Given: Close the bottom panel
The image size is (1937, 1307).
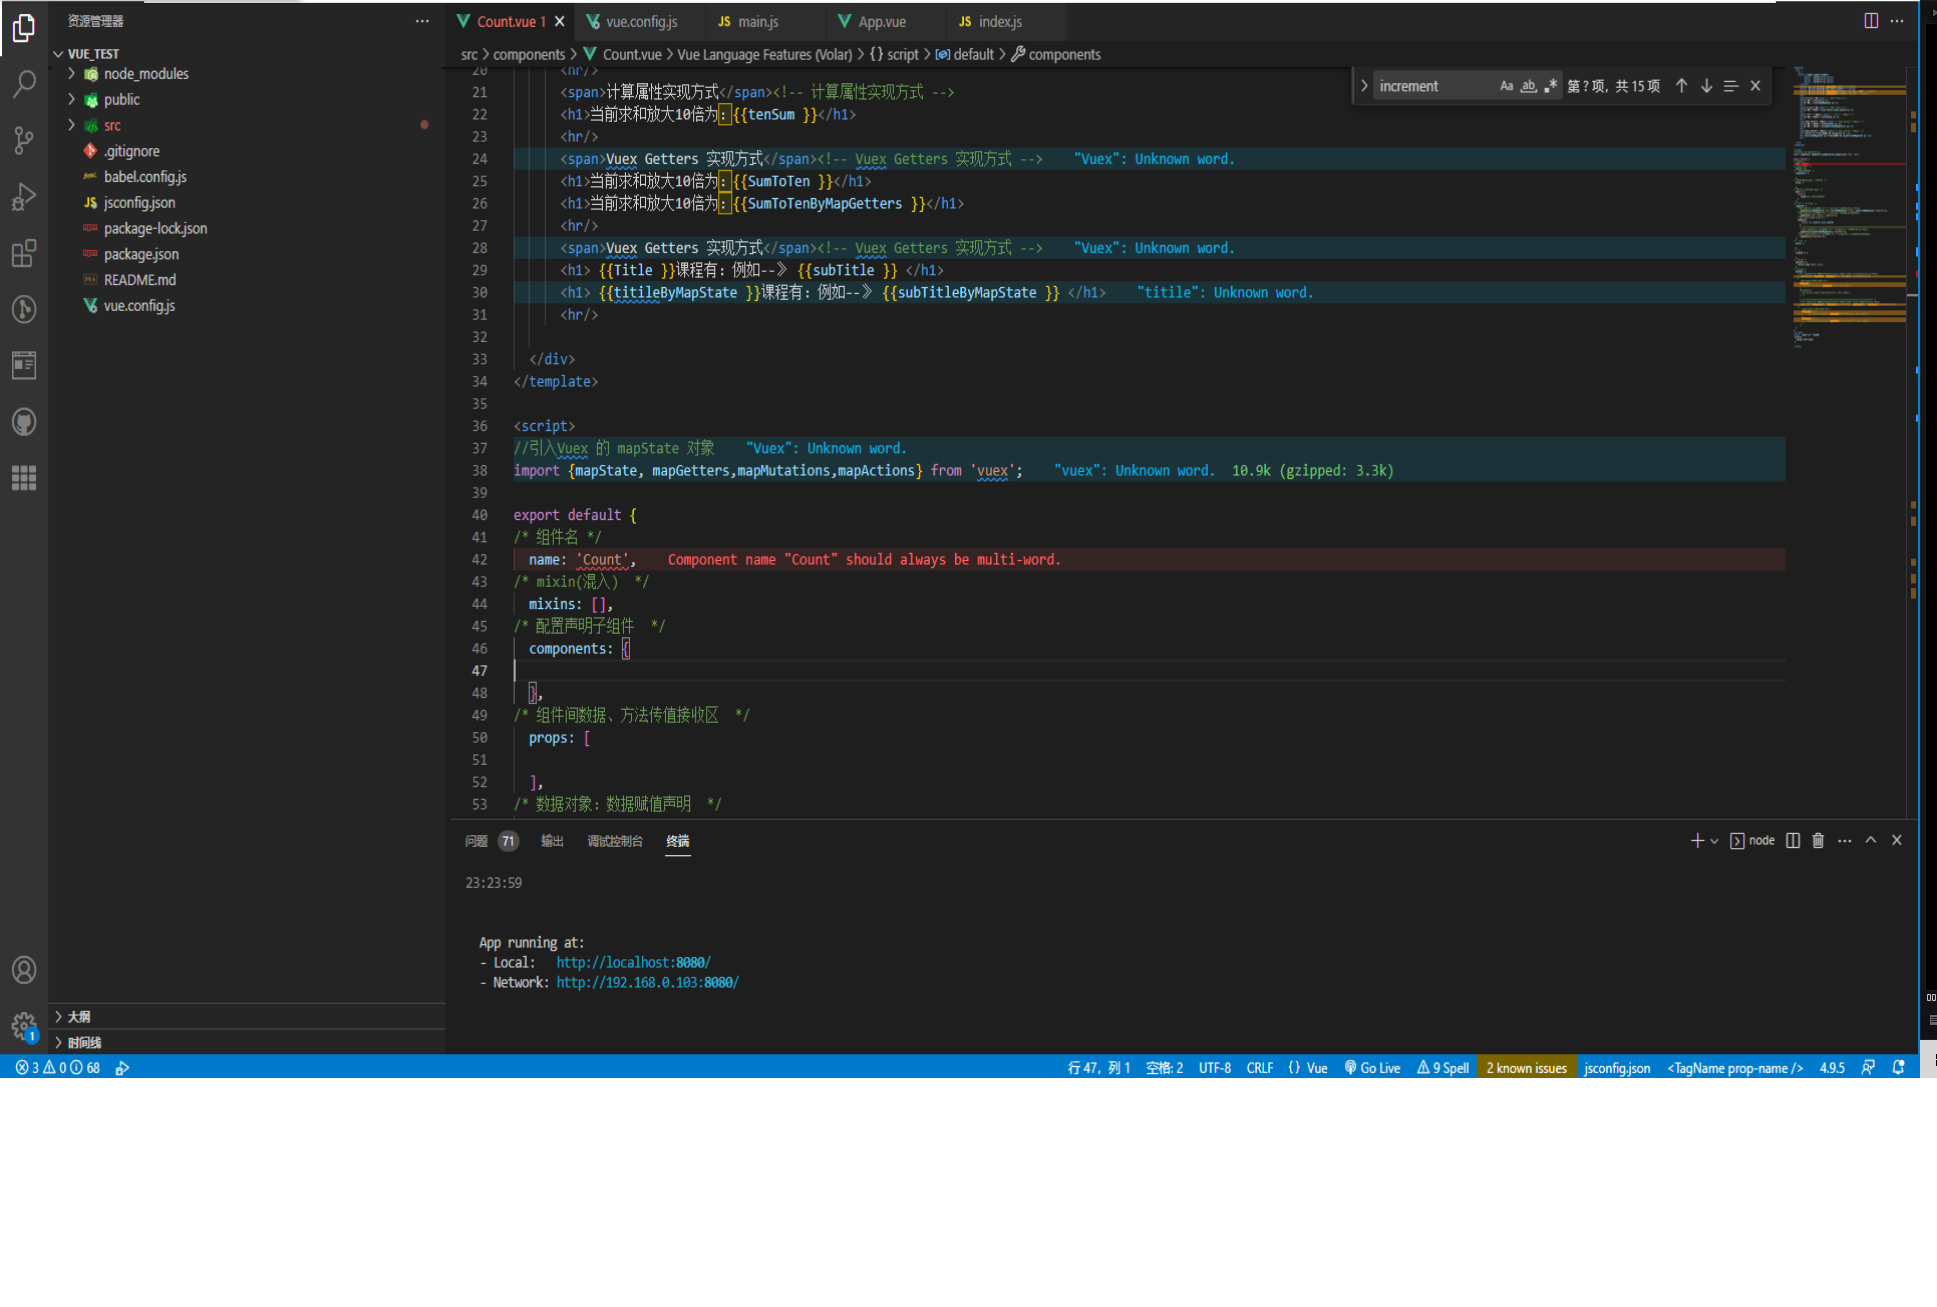Looking at the screenshot, I should tap(1897, 841).
